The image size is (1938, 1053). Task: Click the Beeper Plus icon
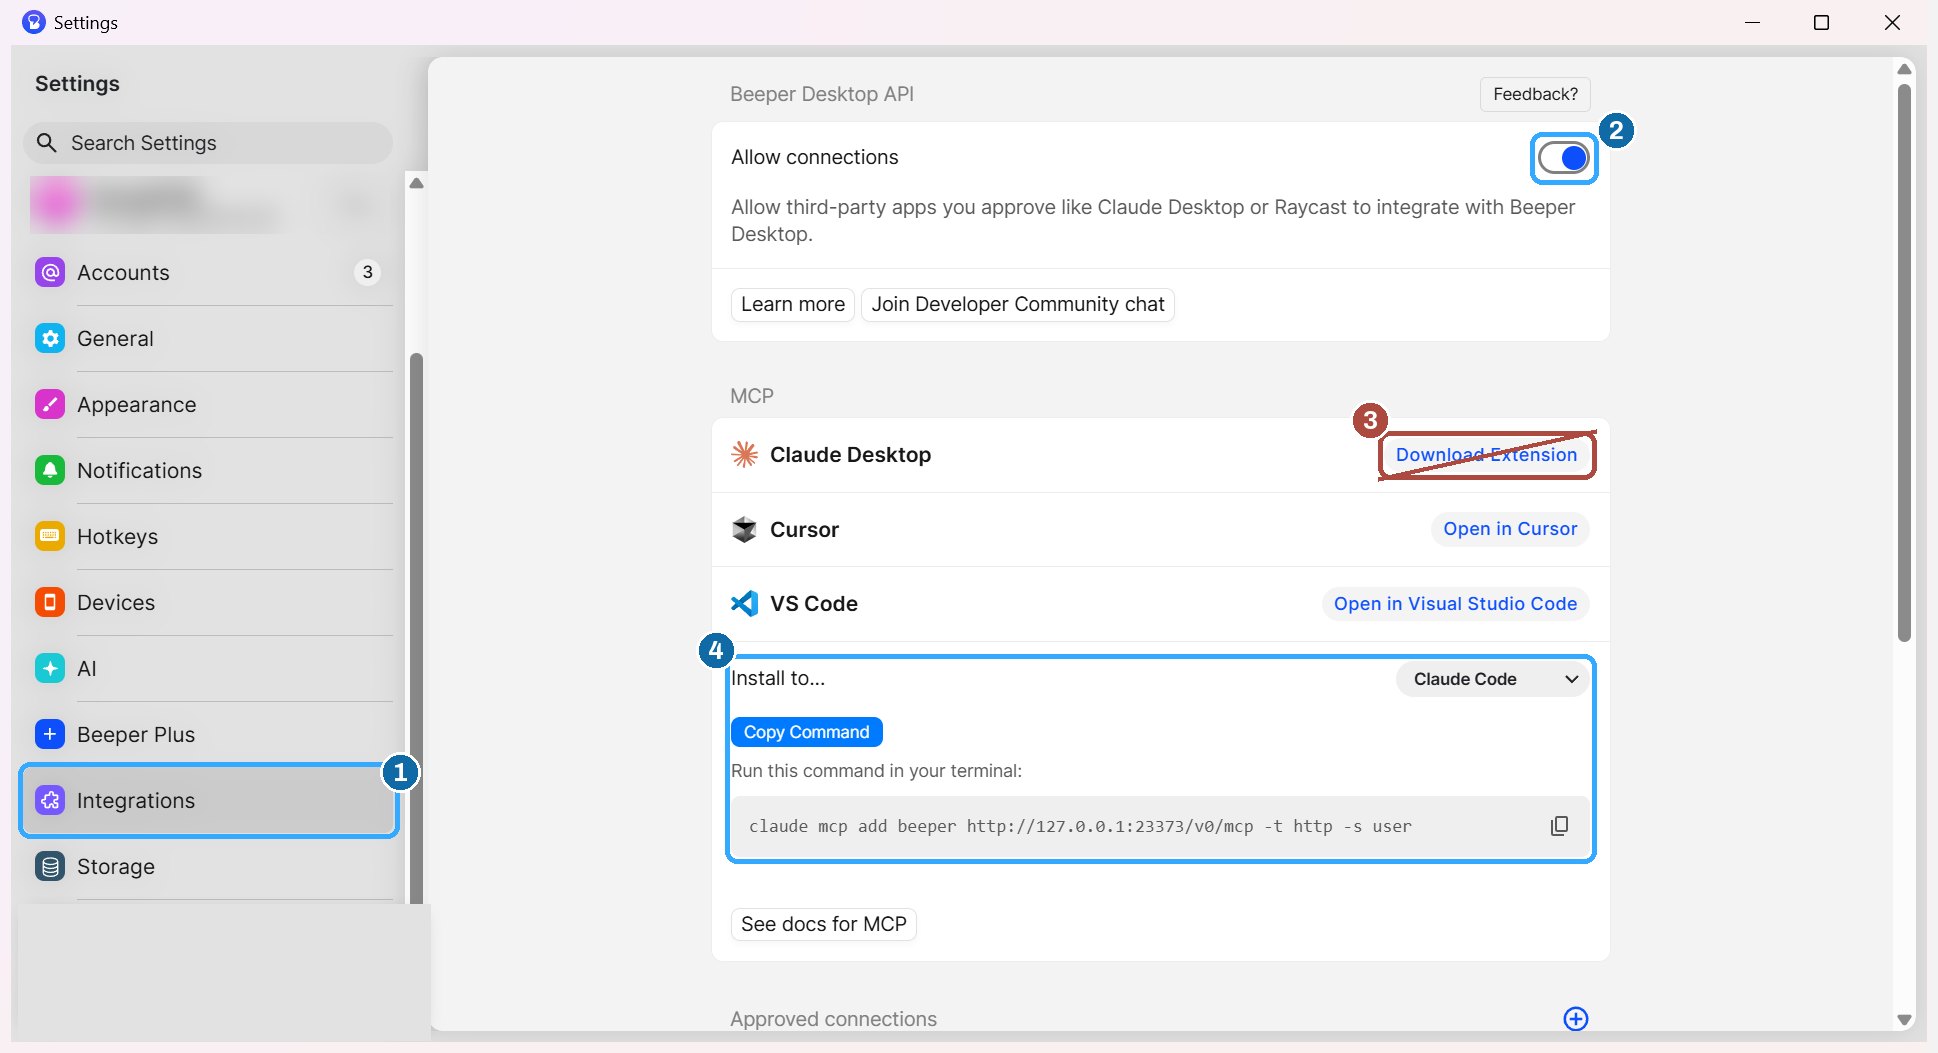[50, 734]
